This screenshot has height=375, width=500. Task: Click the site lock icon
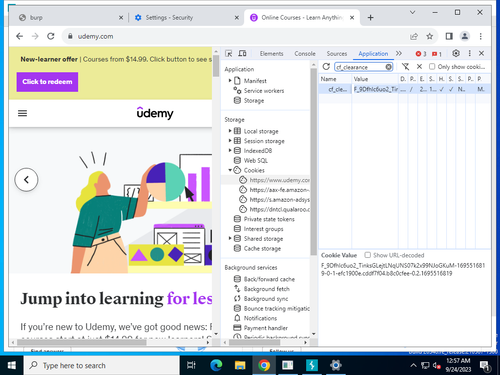tap(70, 36)
